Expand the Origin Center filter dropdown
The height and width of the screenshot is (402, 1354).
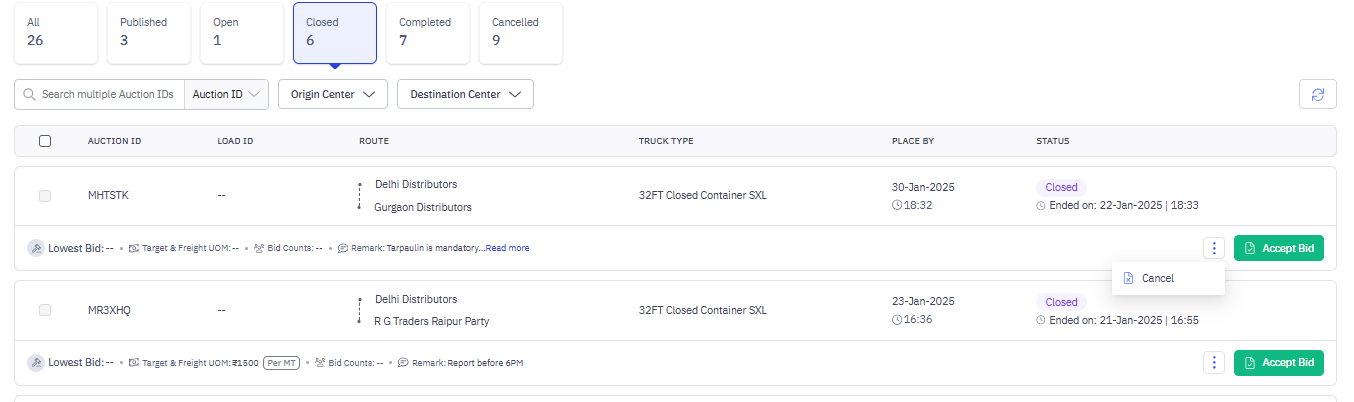332,94
